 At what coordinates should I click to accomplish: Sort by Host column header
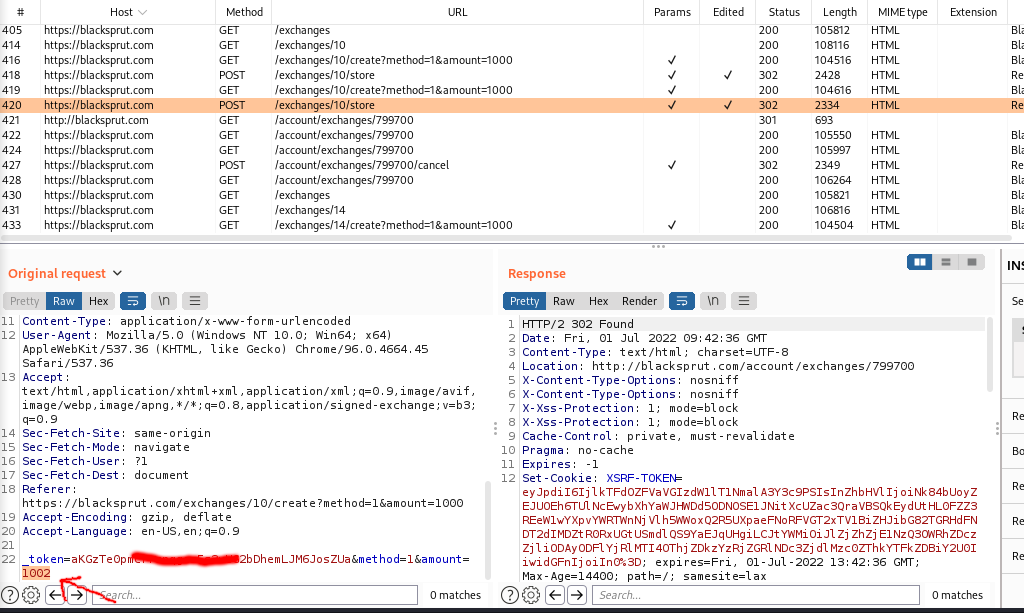[x=128, y=12]
